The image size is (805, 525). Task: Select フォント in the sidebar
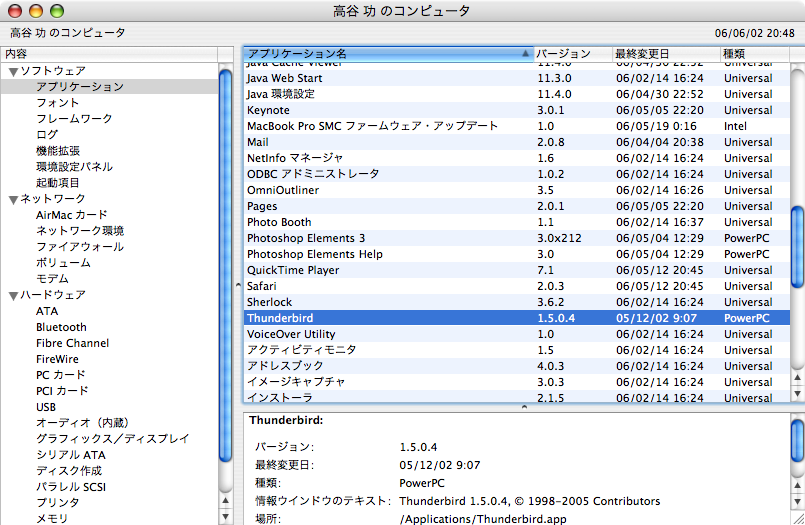coord(58,103)
